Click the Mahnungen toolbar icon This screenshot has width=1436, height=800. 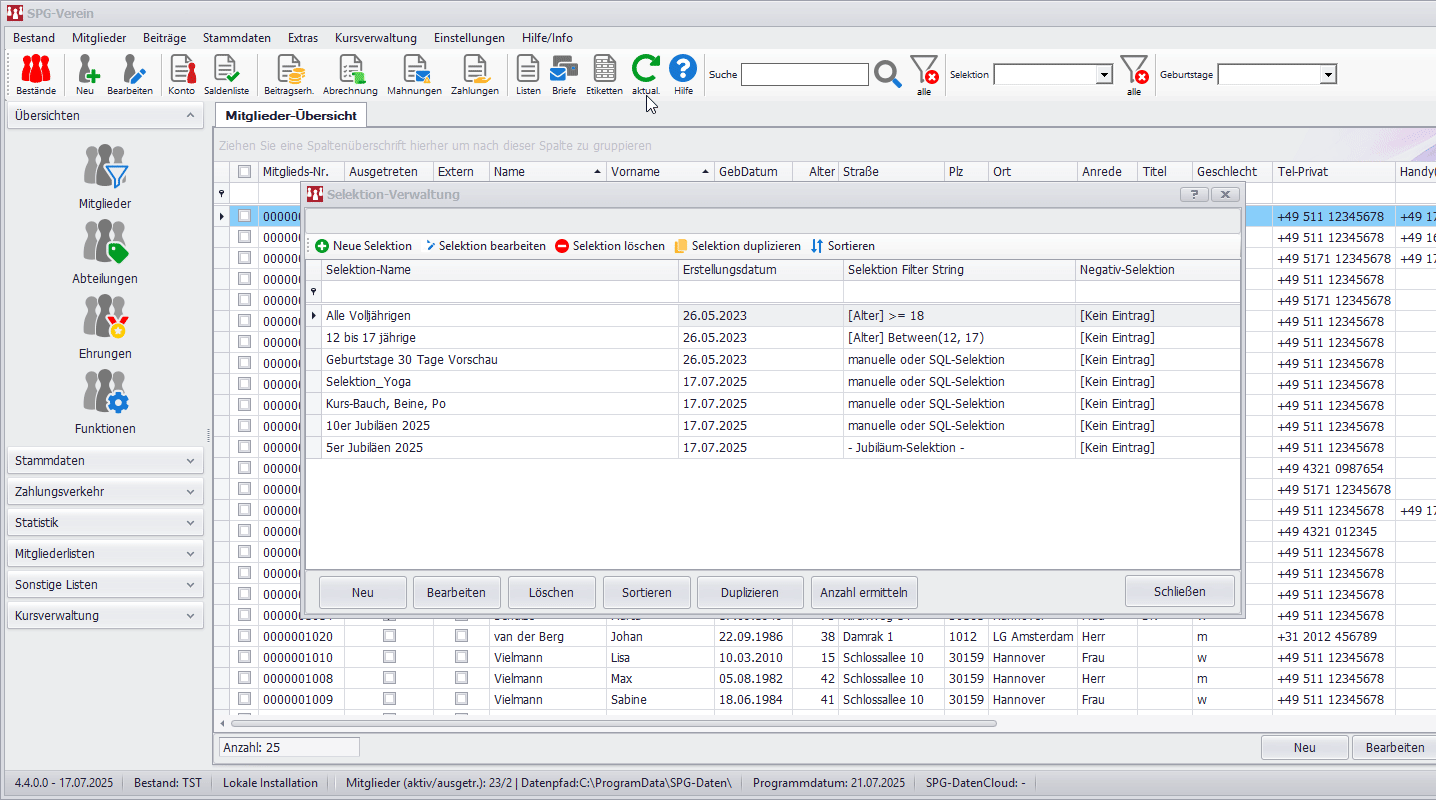pos(414,70)
